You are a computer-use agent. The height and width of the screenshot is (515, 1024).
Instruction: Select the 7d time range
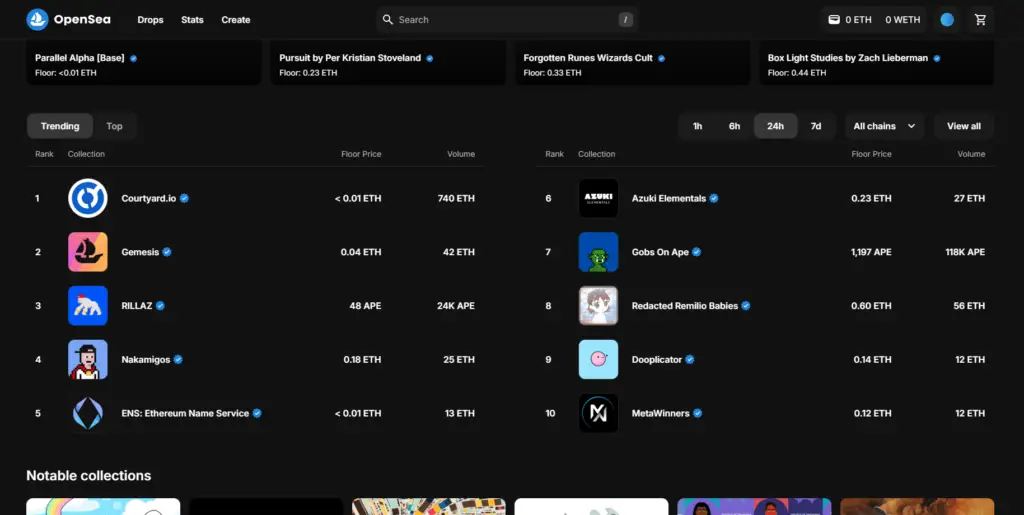tap(816, 126)
